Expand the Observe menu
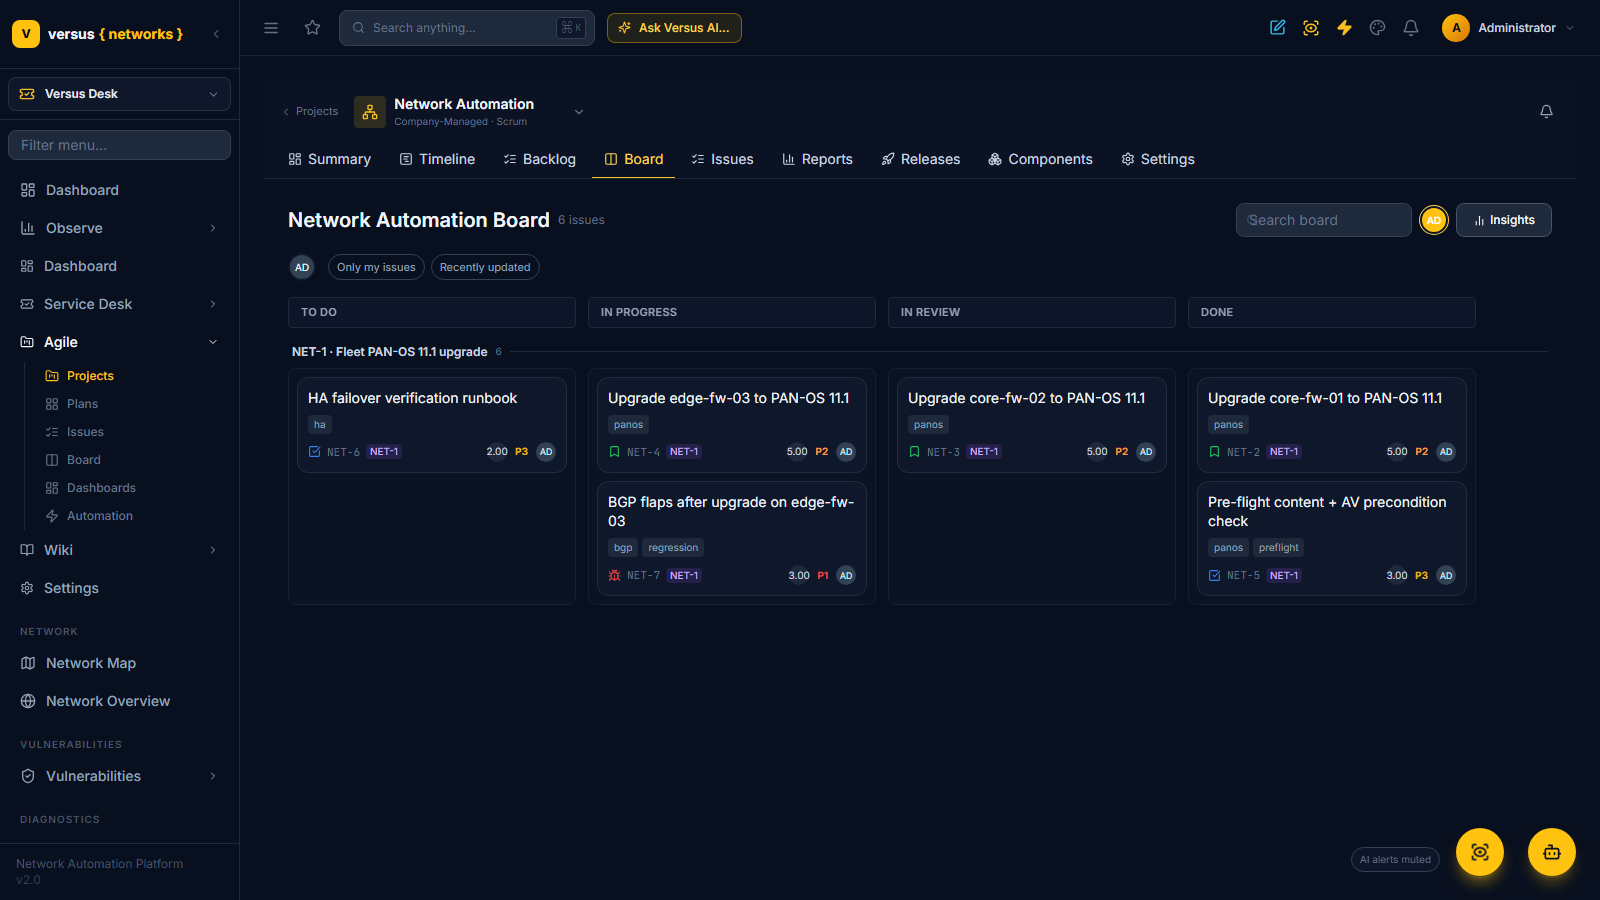 pyautogui.click(x=120, y=228)
